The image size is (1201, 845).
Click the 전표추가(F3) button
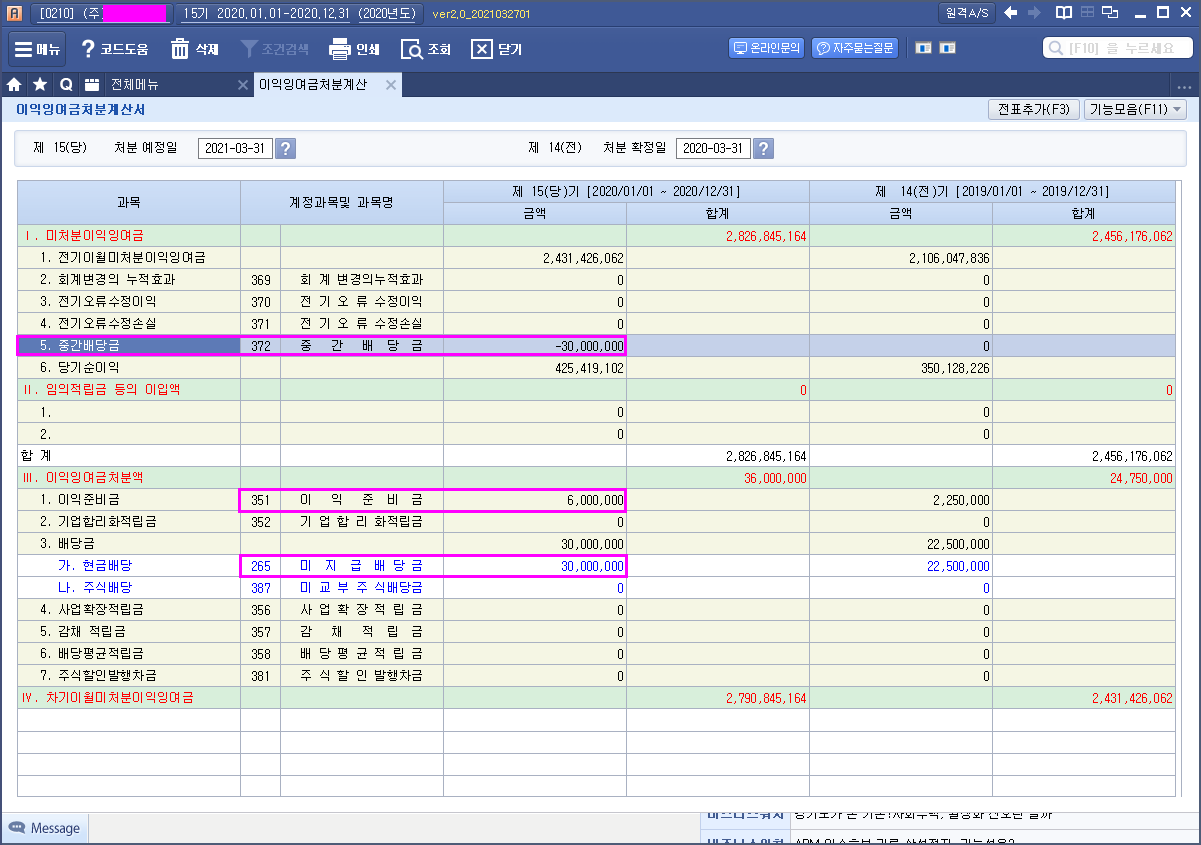pos(1033,110)
